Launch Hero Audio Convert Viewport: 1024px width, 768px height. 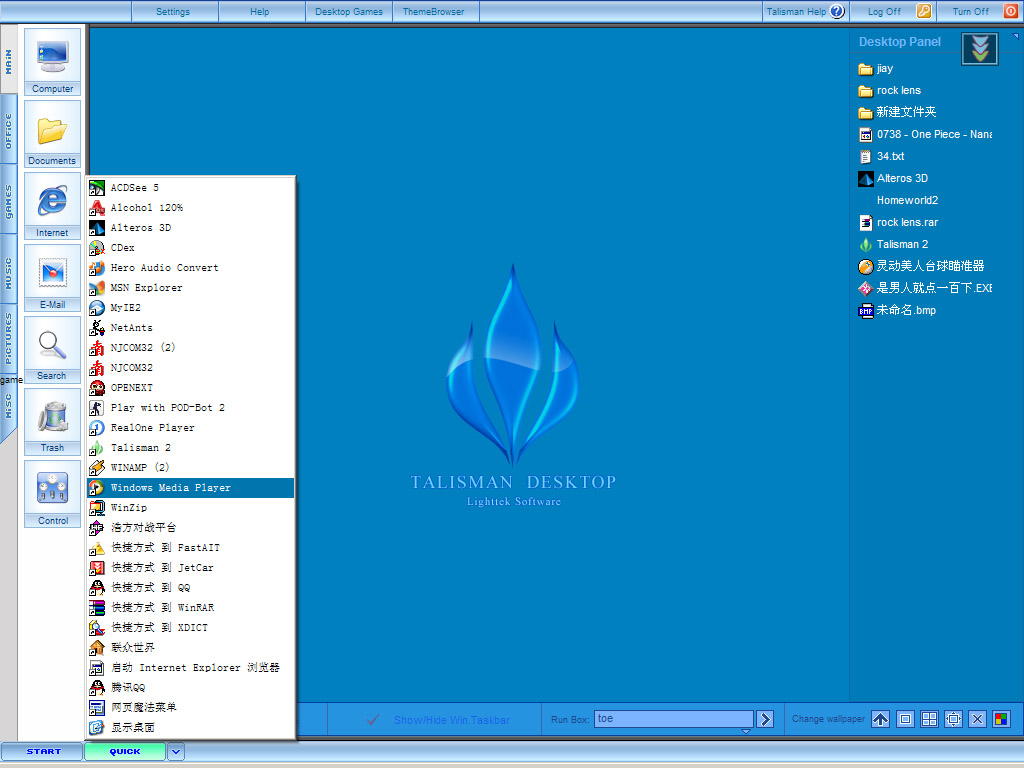[x=191, y=268]
